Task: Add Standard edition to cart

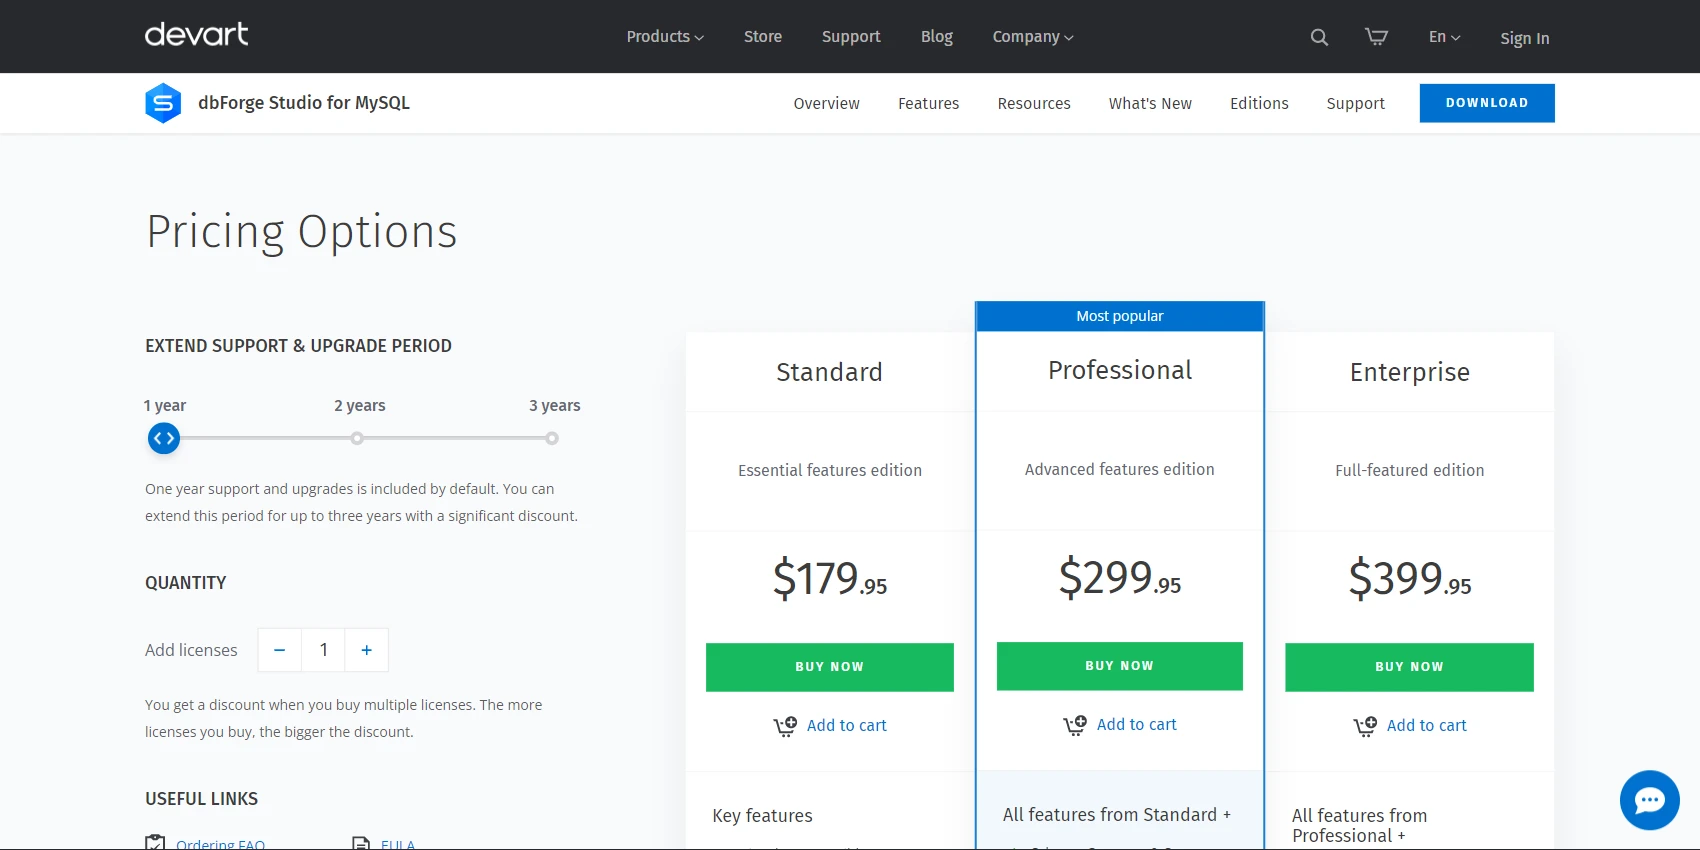Action: pyautogui.click(x=847, y=726)
